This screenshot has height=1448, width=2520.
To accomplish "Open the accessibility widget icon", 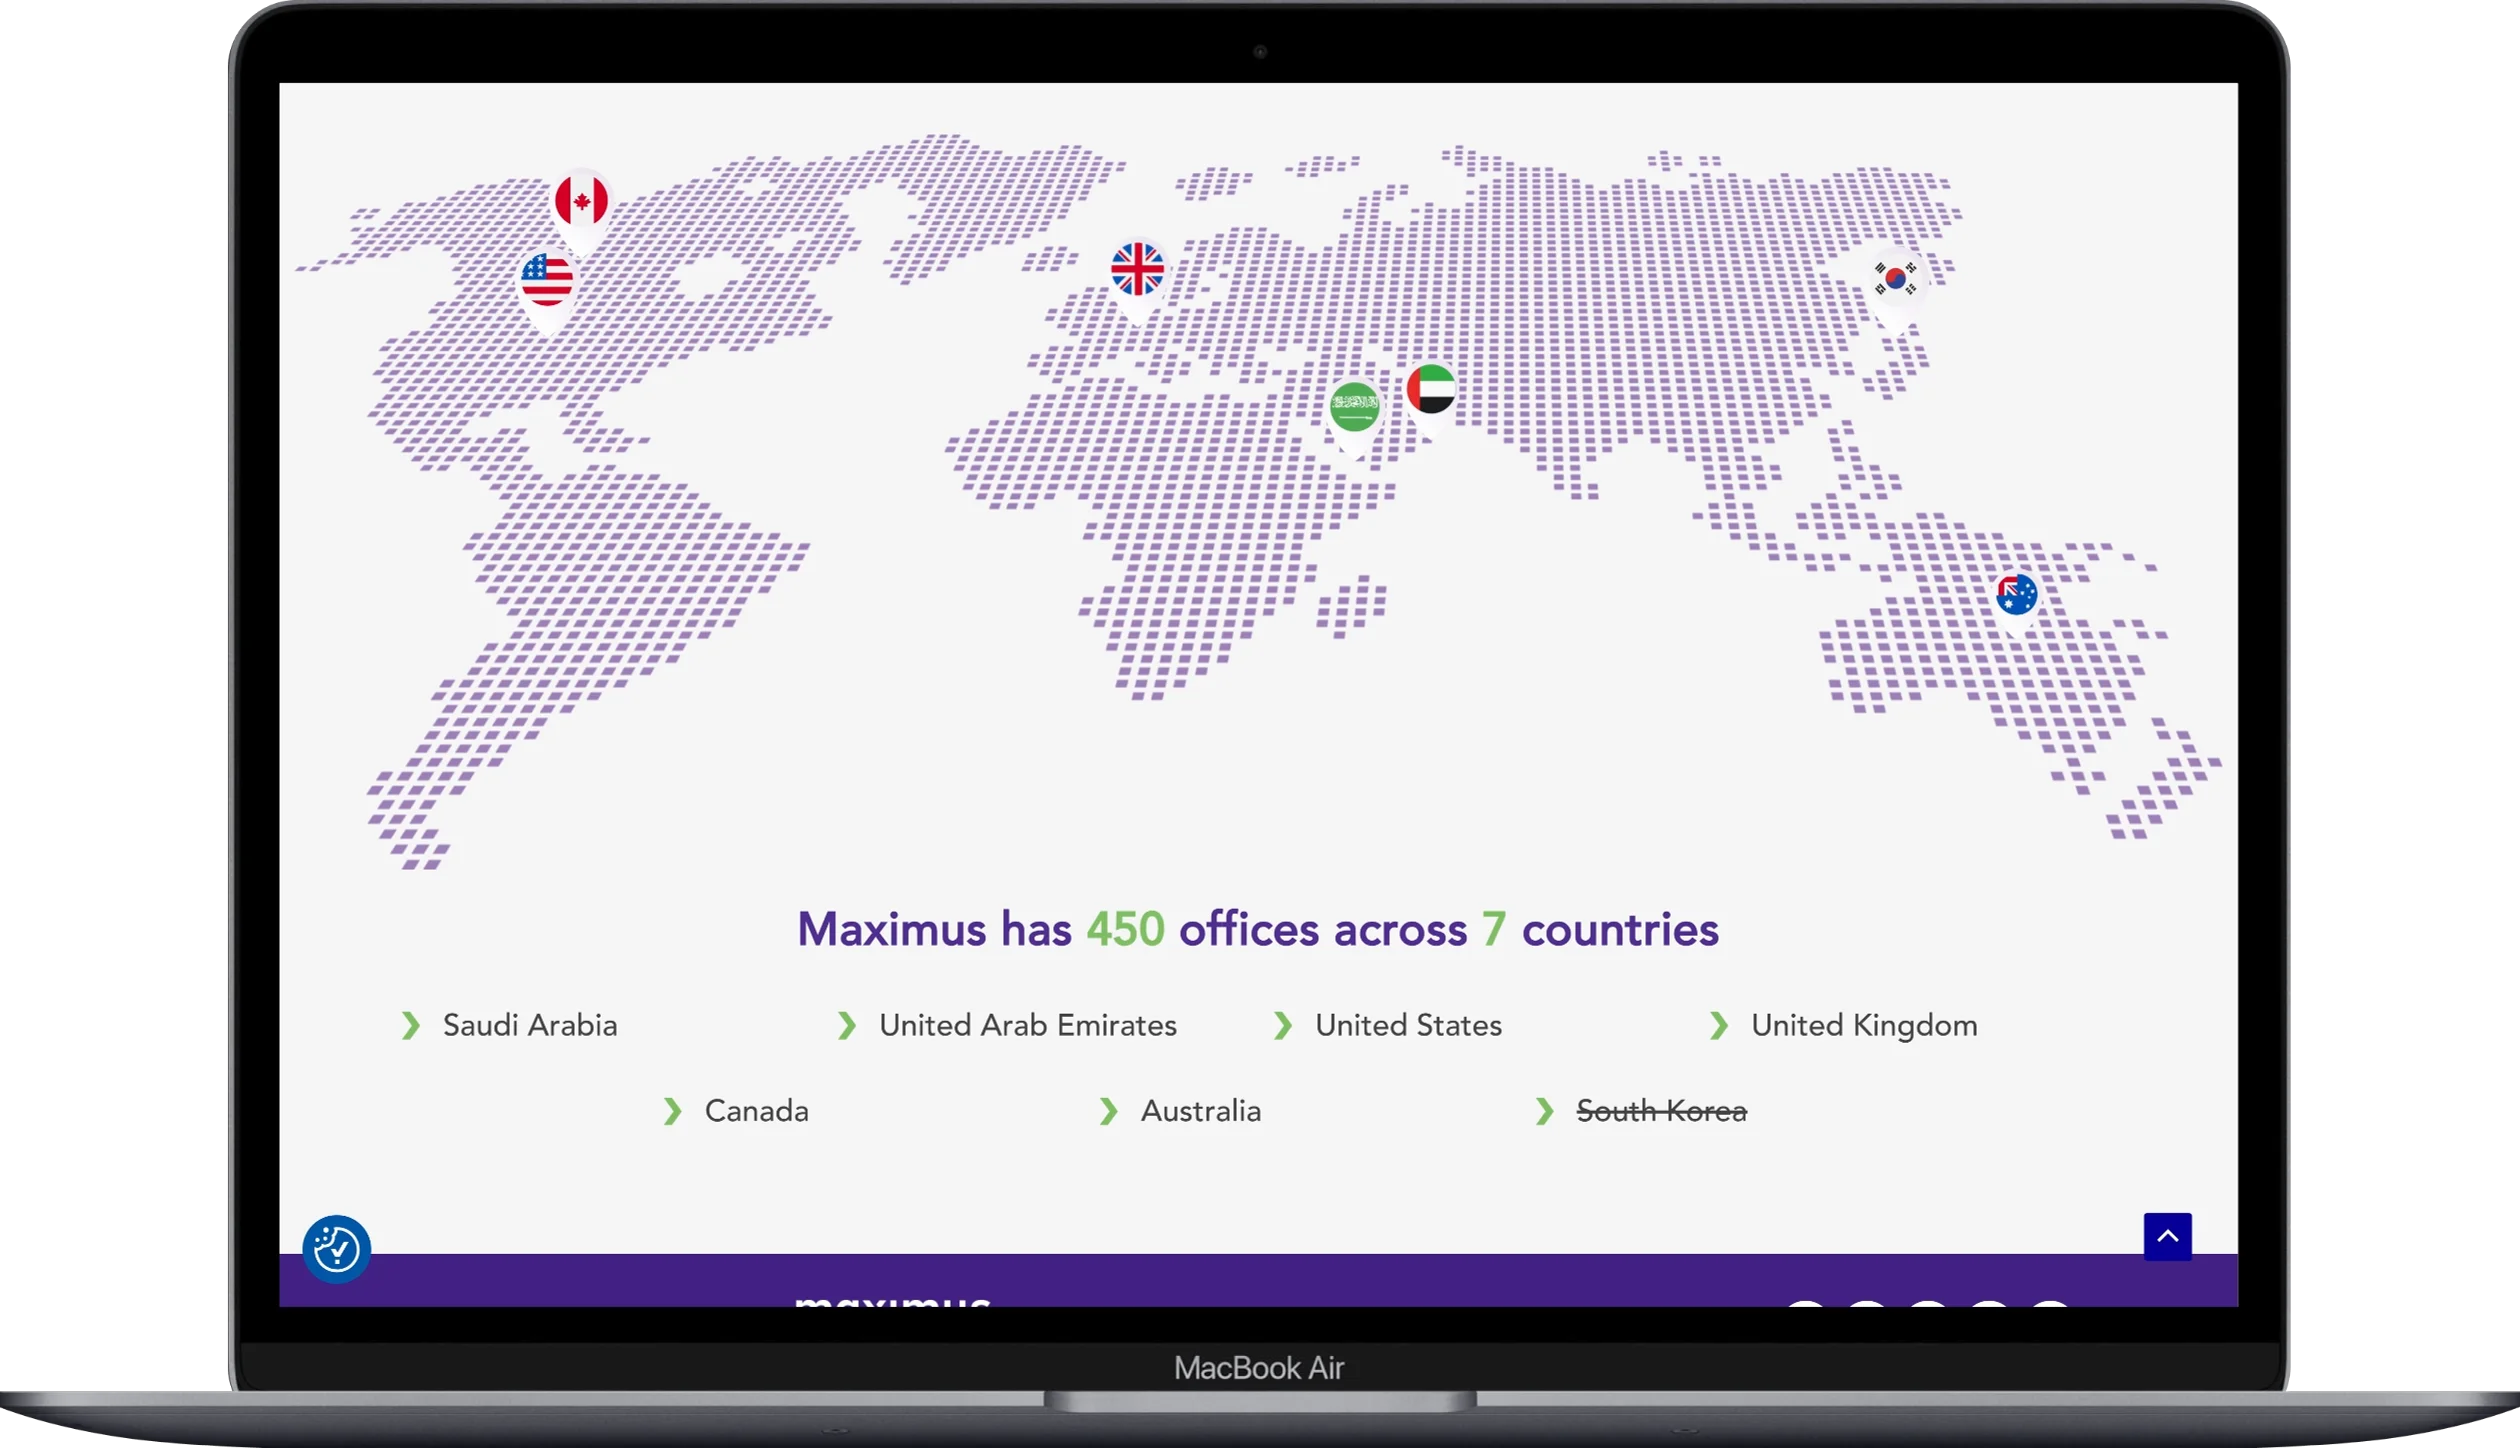I will pos(337,1249).
